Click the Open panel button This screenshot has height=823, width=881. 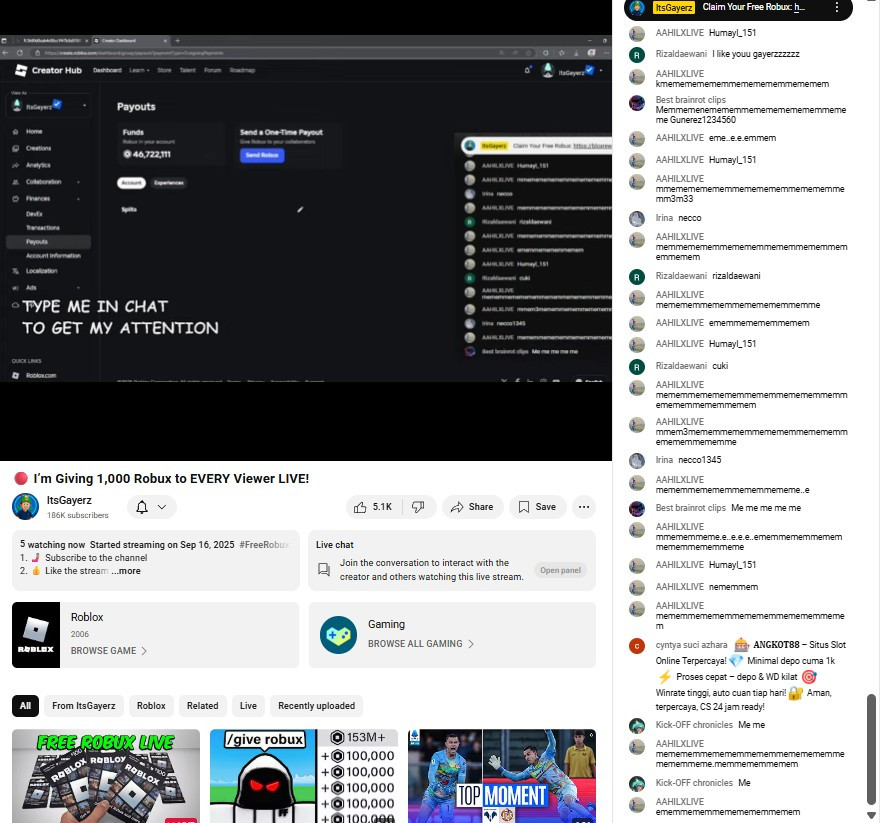[560, 570]
